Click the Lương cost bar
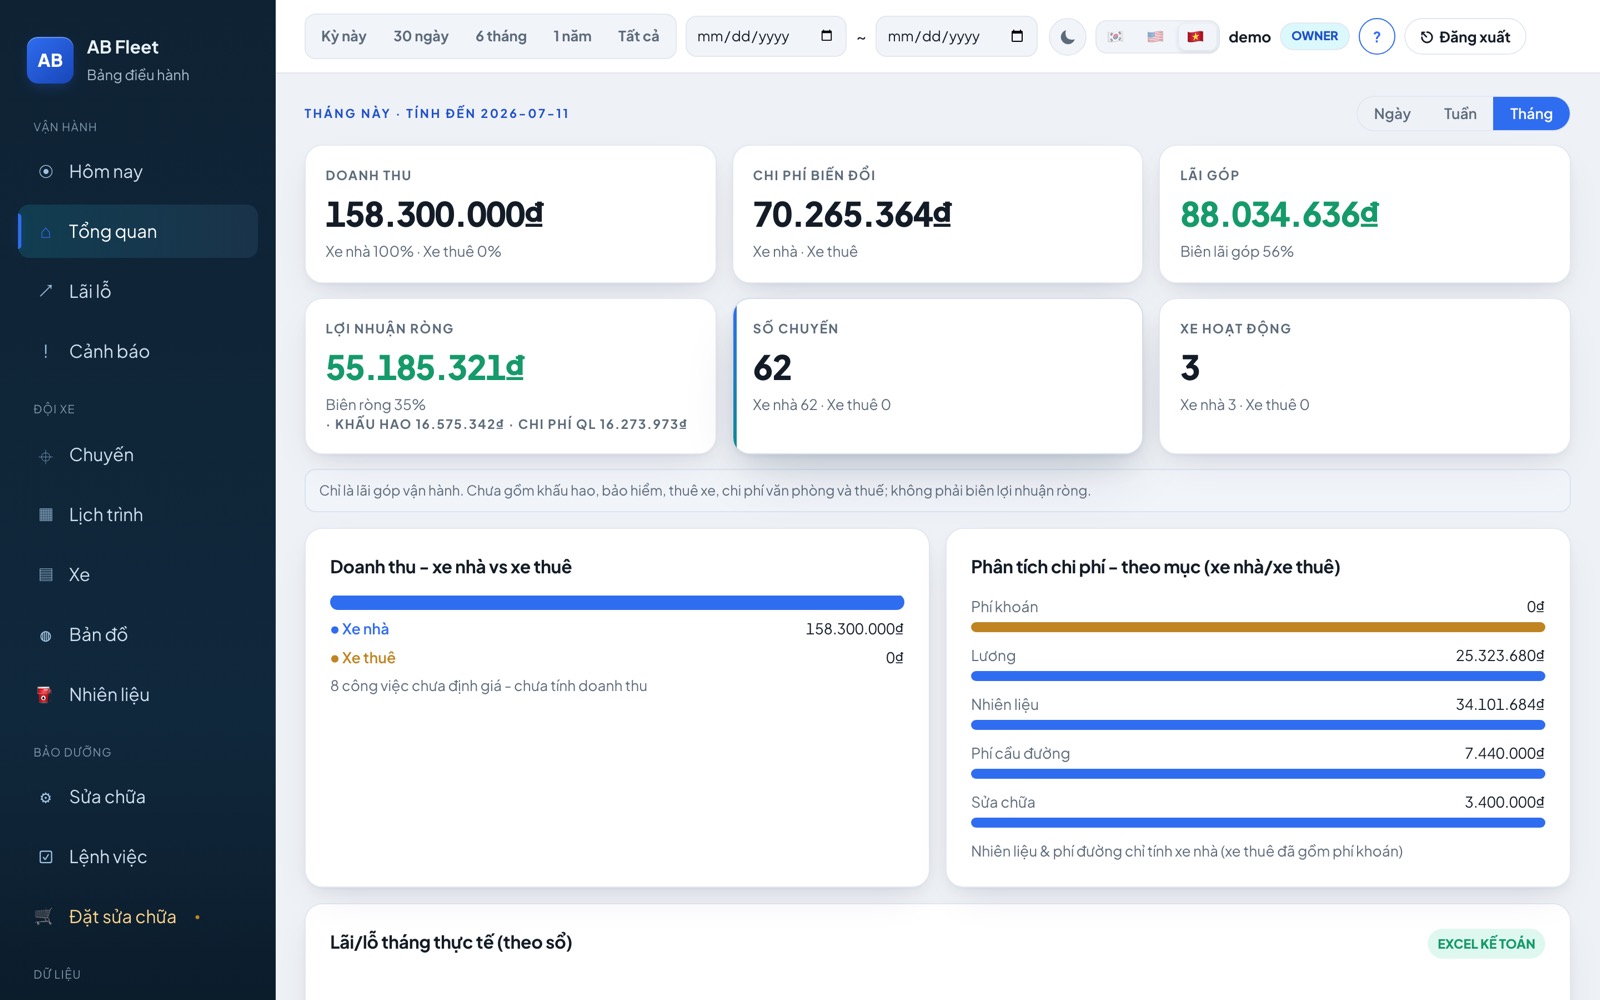 click(1258, 676)
